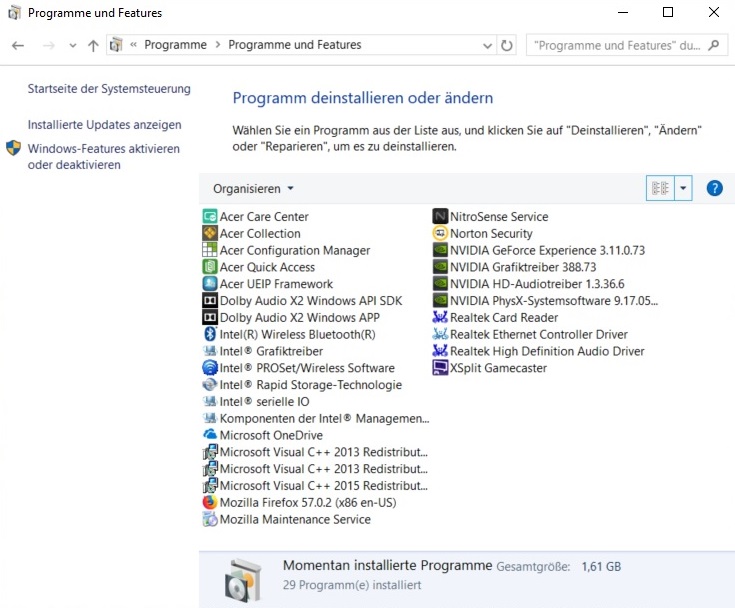Viewport: 735px width, 608px height.
Task: Expand the address bar history dropdown
Action: point(486,45)
